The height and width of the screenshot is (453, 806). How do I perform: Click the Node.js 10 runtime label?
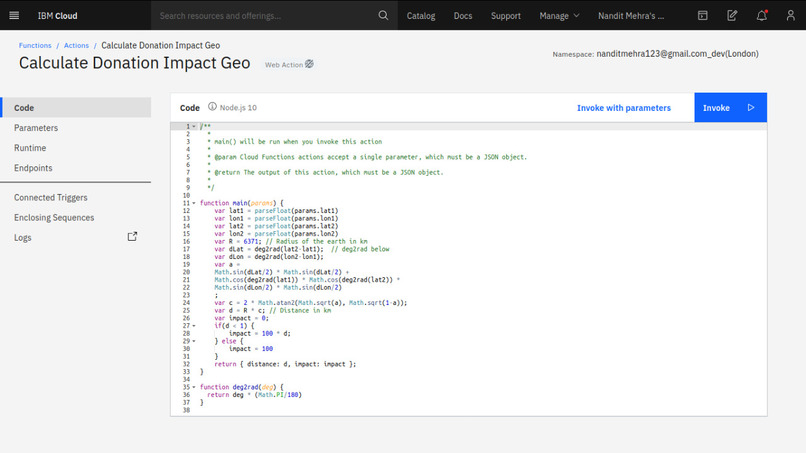[x=238, y=107]
